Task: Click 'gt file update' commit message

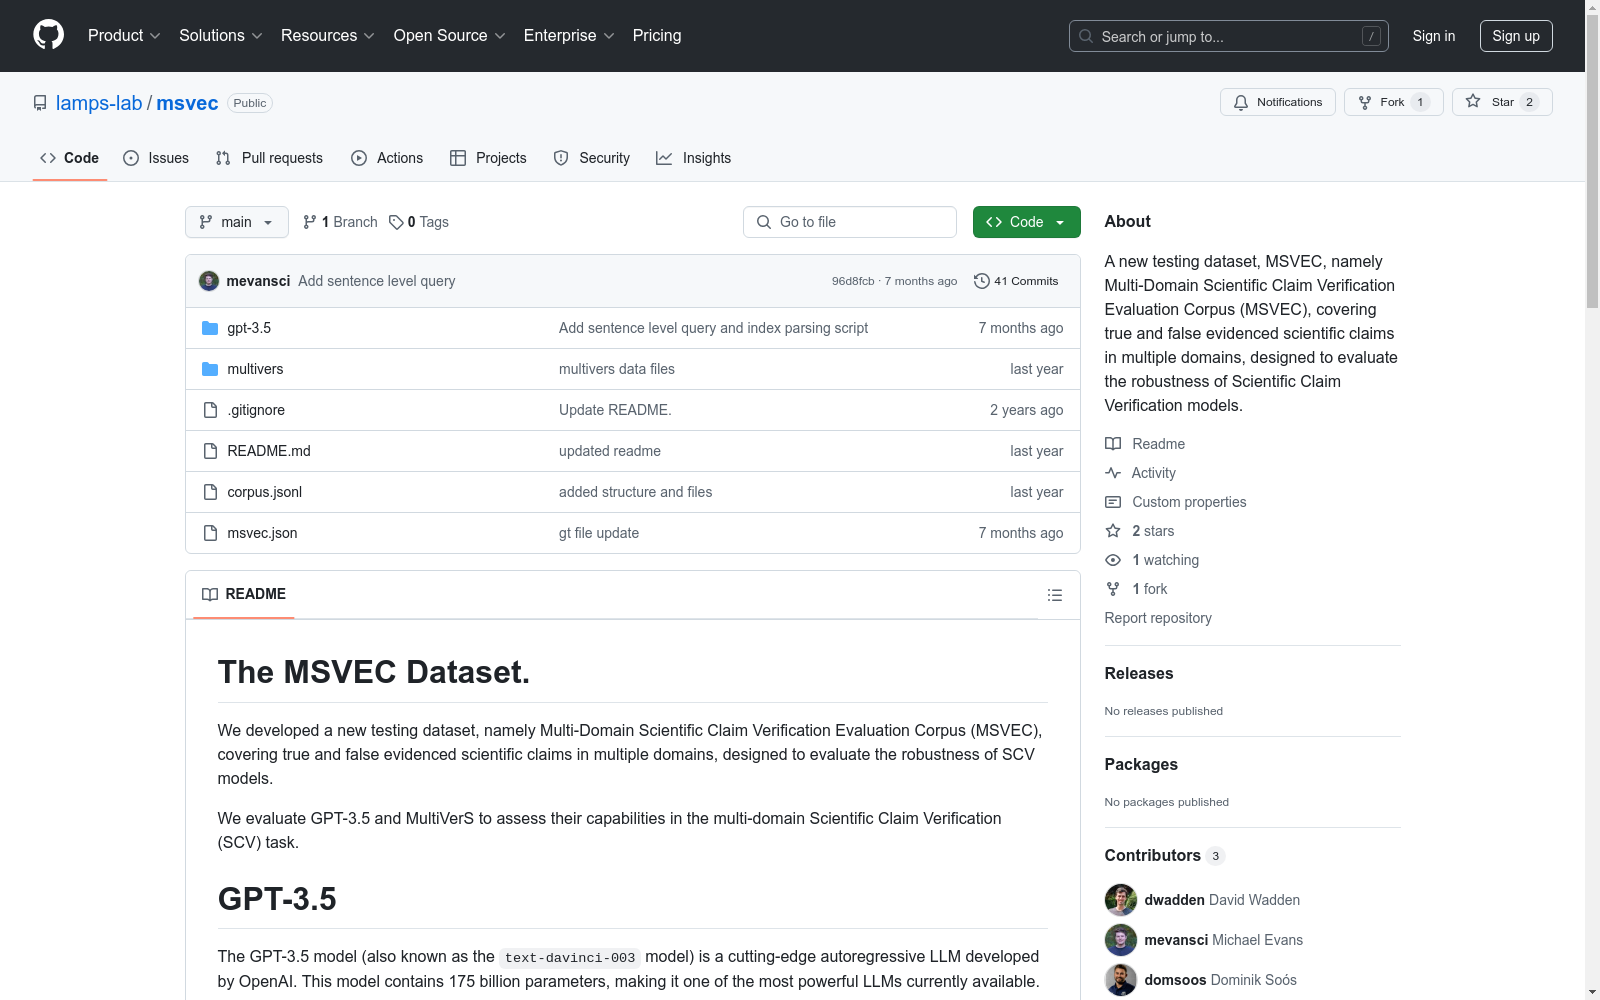Action: point(599,533)
